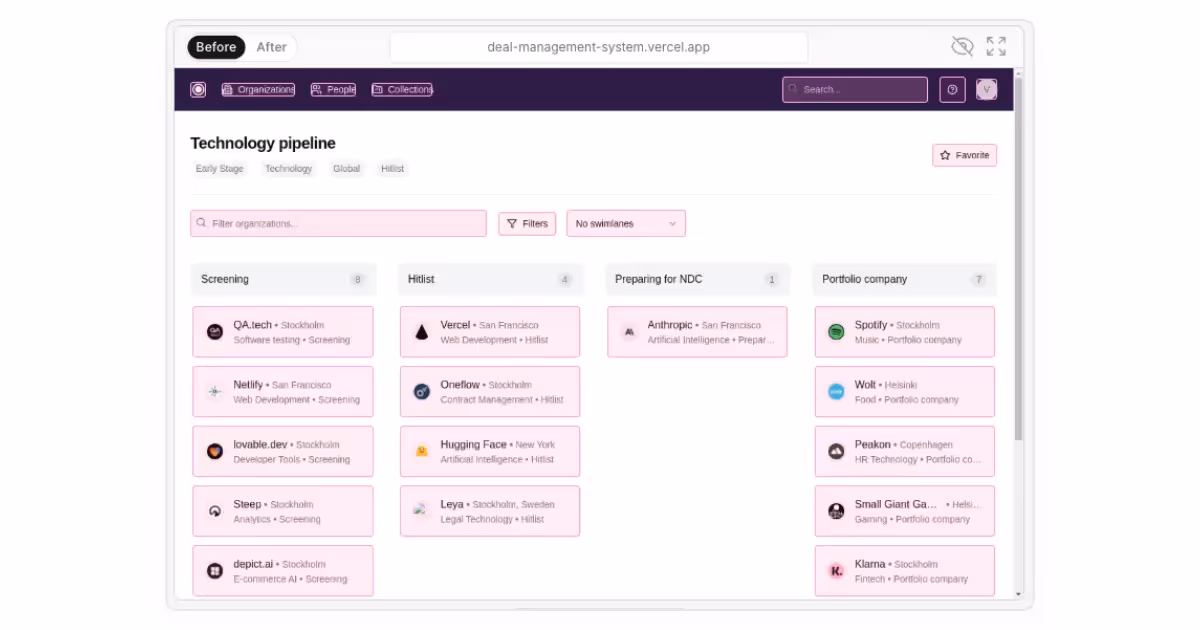
Task: Click the Hitlist tag under title
Action: point(393,169)
